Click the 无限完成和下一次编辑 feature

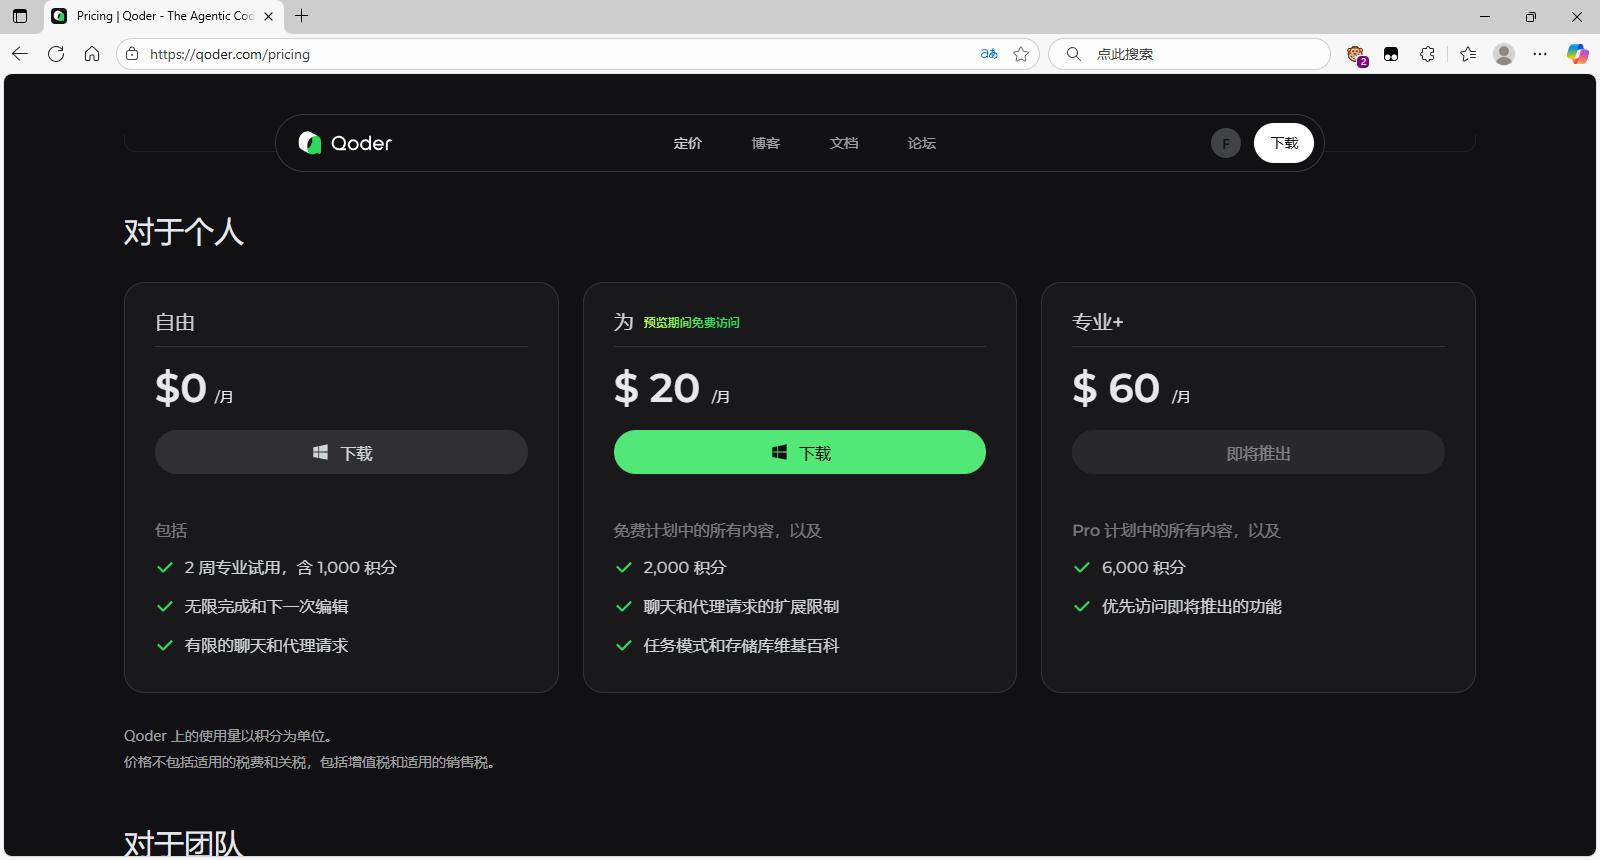266,606
